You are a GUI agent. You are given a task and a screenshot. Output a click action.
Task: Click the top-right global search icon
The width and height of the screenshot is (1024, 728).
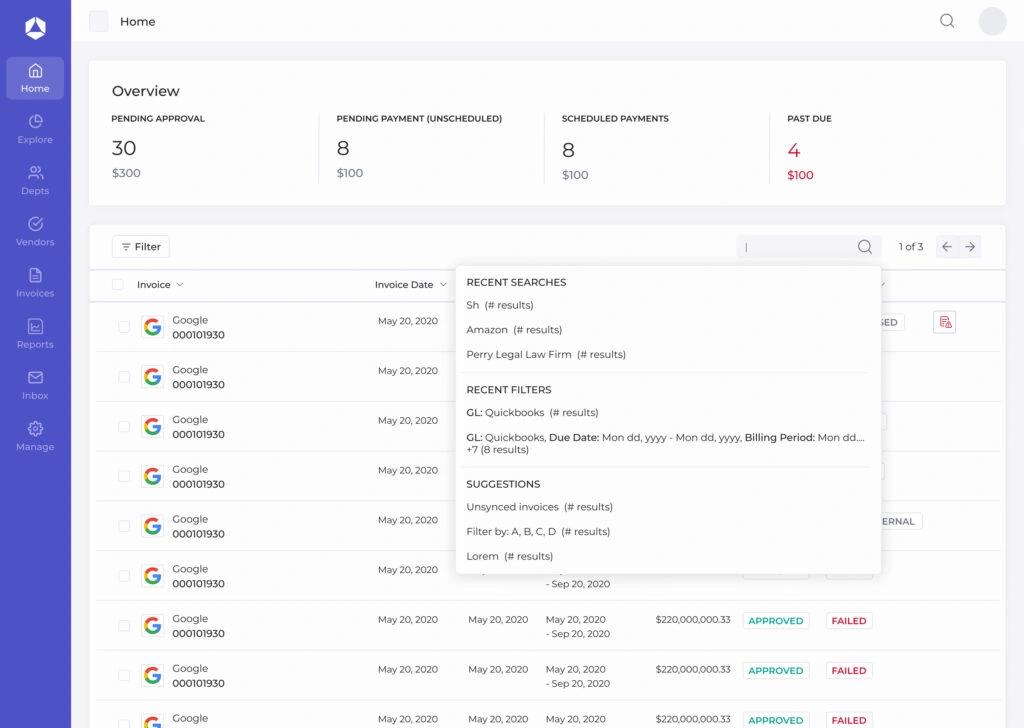click(947, 21)
